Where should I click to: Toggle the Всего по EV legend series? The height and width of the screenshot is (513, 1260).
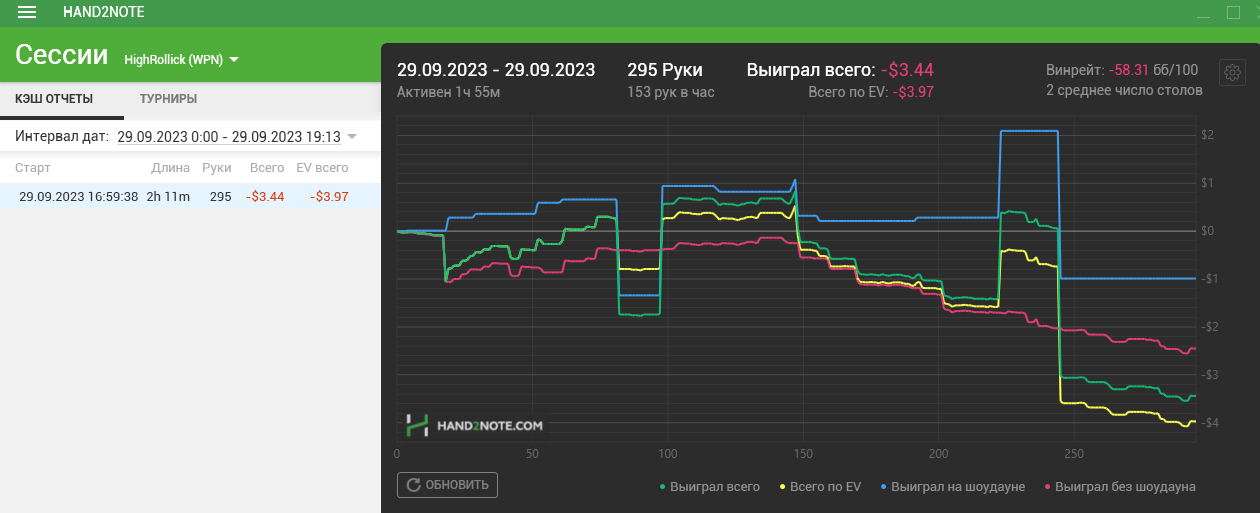coord(819,487)
